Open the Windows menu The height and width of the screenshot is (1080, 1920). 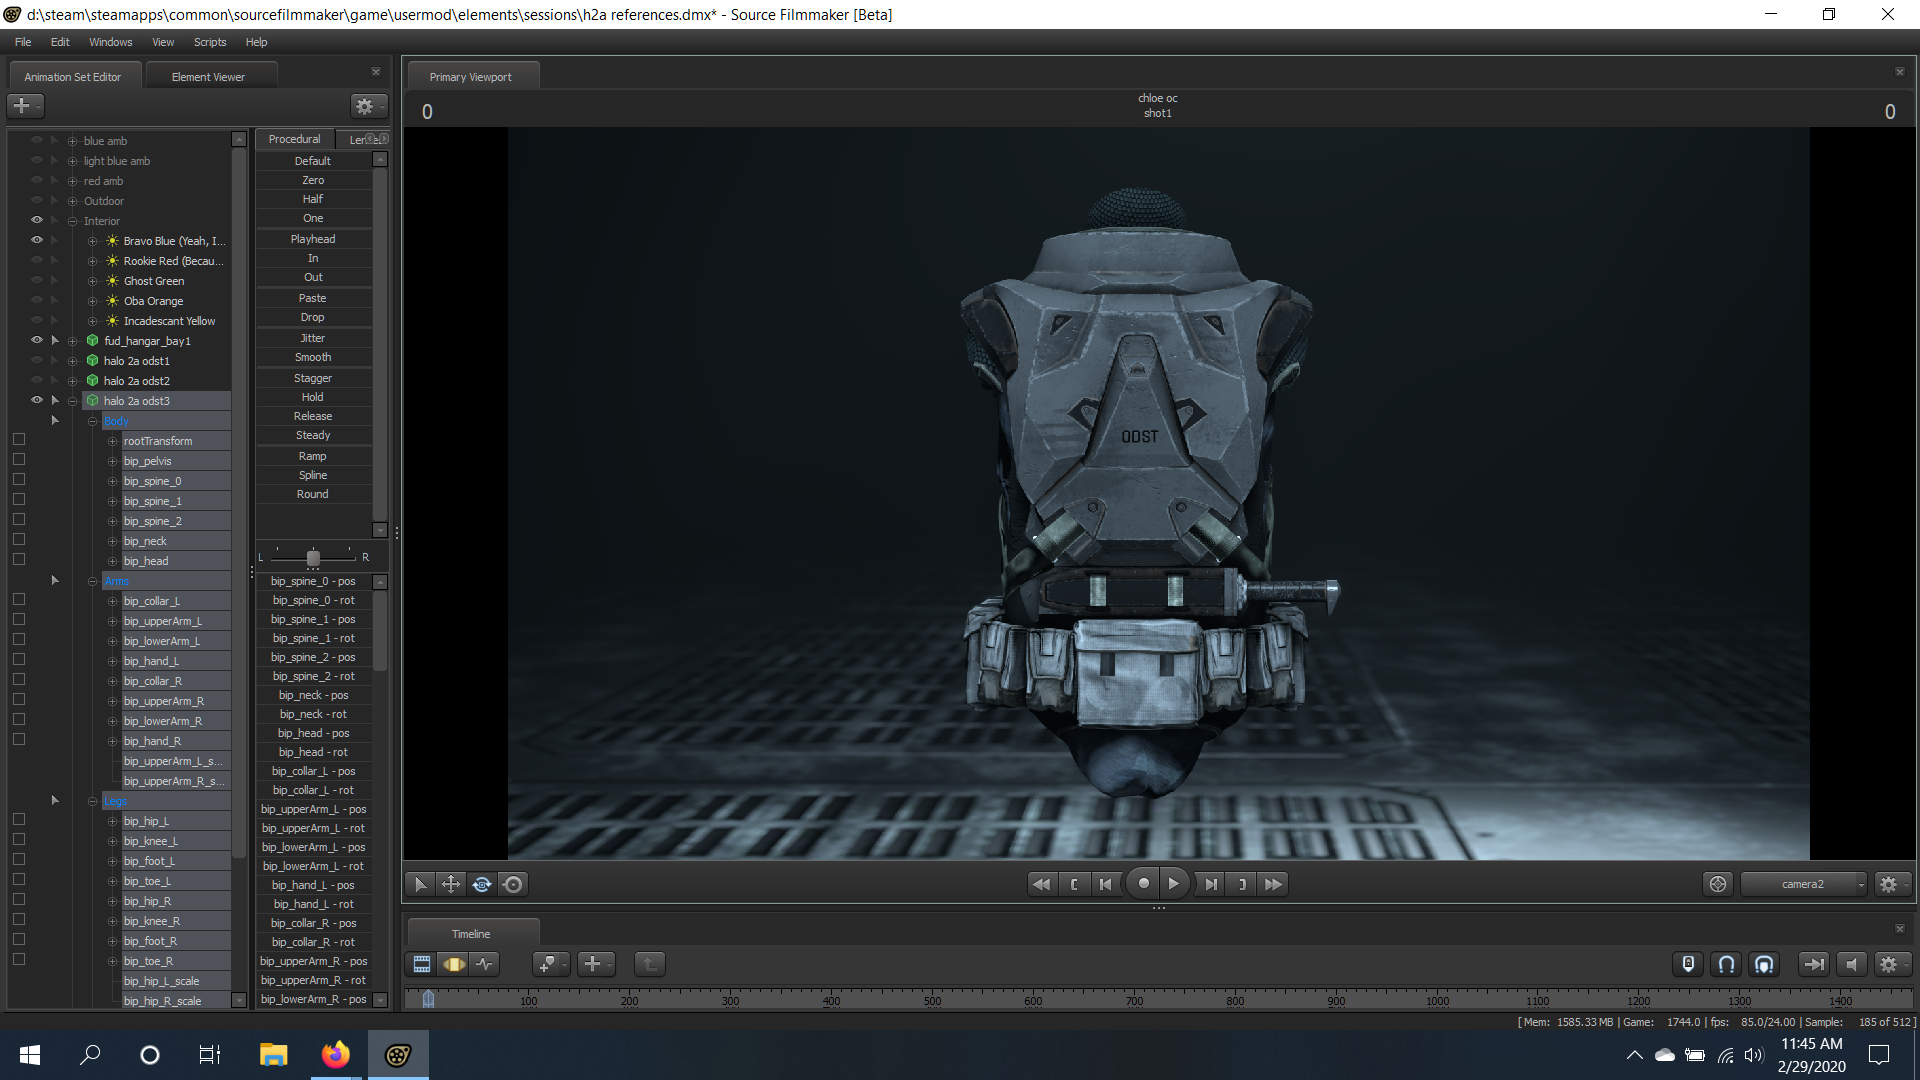[110, 42]
